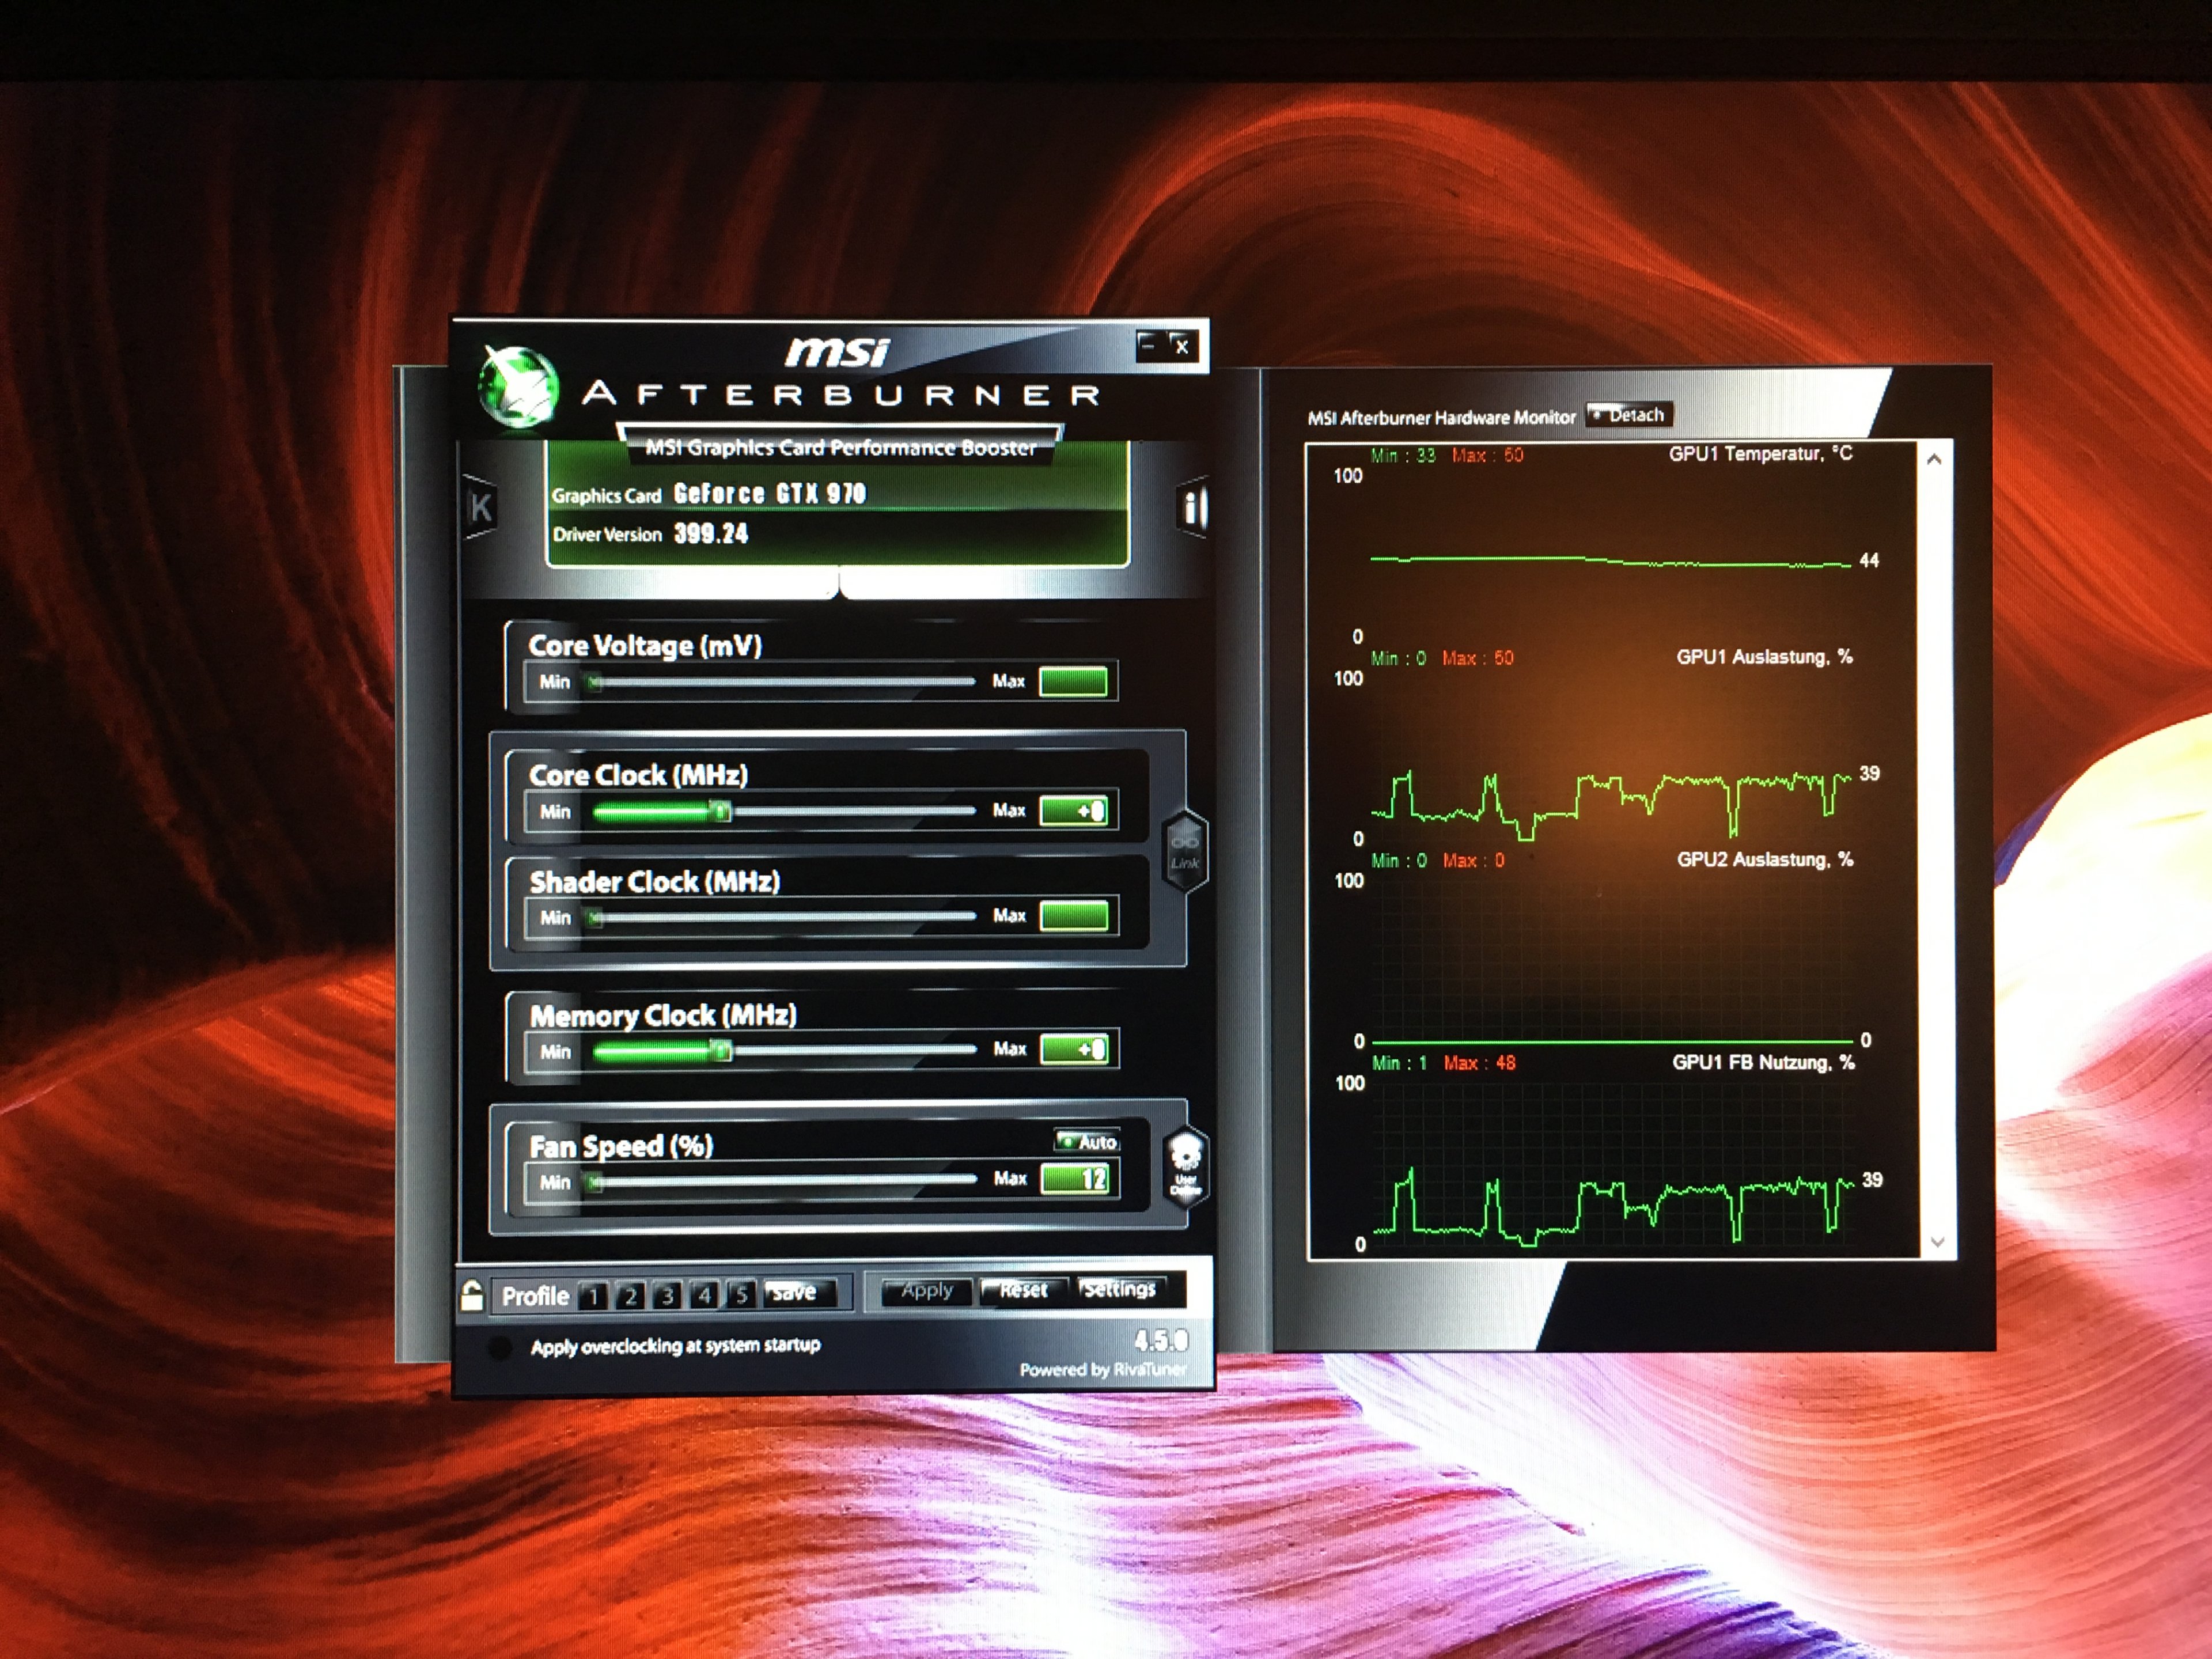Toggle the fan speed Auto button
The image size is (2212, 1659).
point(1088,1141)
